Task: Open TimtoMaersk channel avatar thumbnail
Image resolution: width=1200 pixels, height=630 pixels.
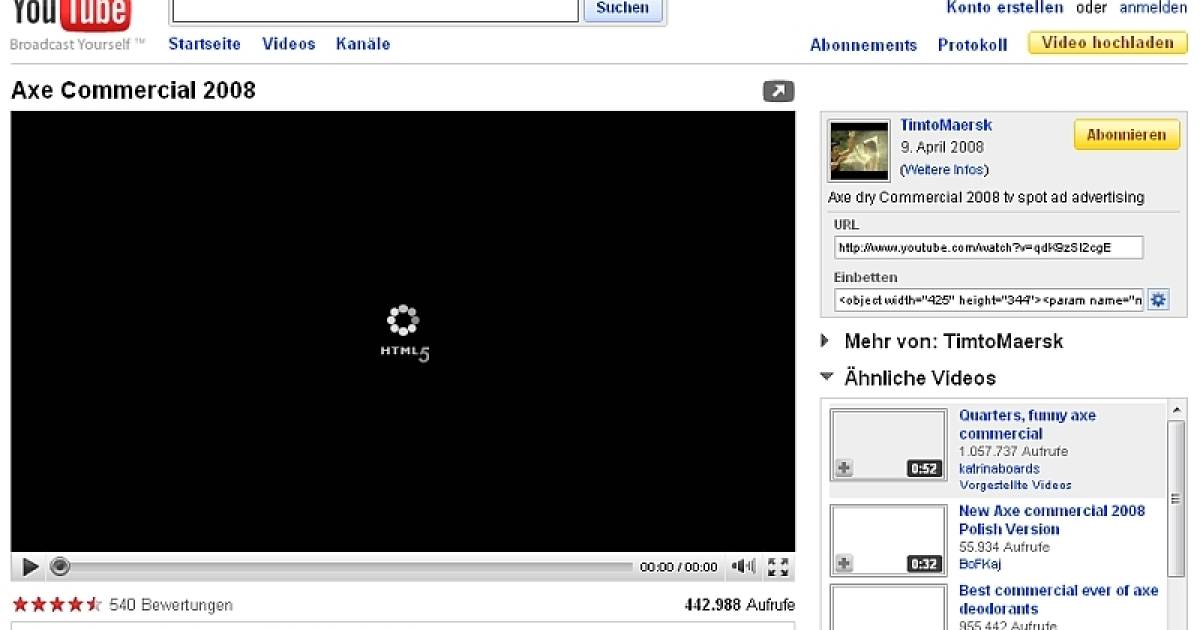Action: 859,151
